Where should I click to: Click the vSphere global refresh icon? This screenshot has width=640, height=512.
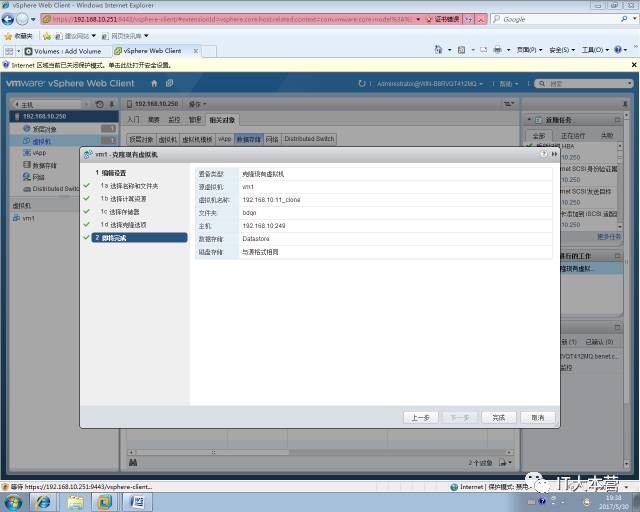[x=362, y=83]
